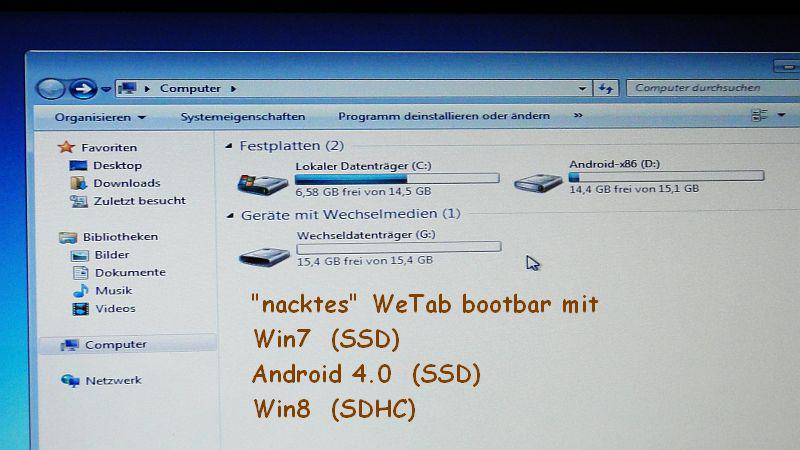Click the Favoriten star icon

(x=66, y=147)
